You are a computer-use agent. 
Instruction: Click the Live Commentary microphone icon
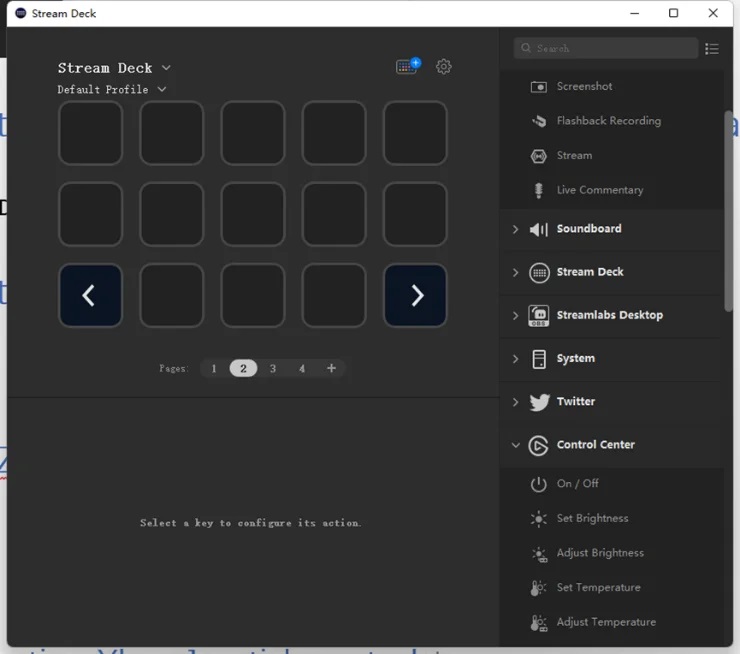click(x=538, y=190)
